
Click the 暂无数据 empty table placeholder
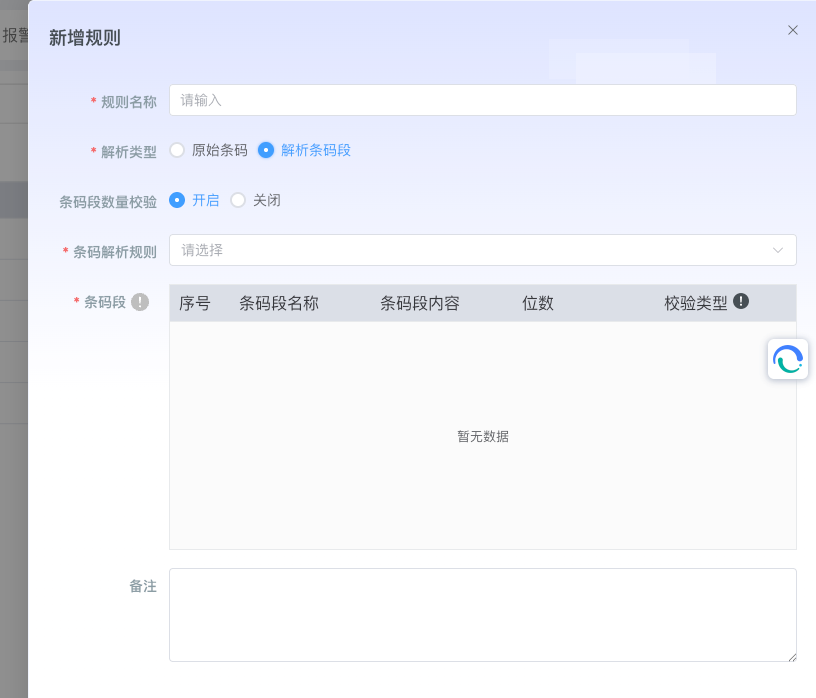483,436
